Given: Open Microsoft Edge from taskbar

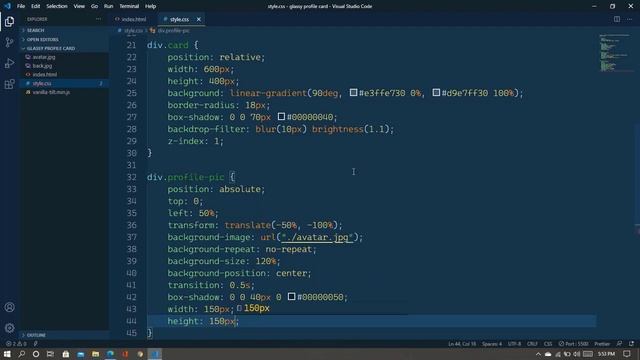Looking at the screenshot, I should [110, 354].
